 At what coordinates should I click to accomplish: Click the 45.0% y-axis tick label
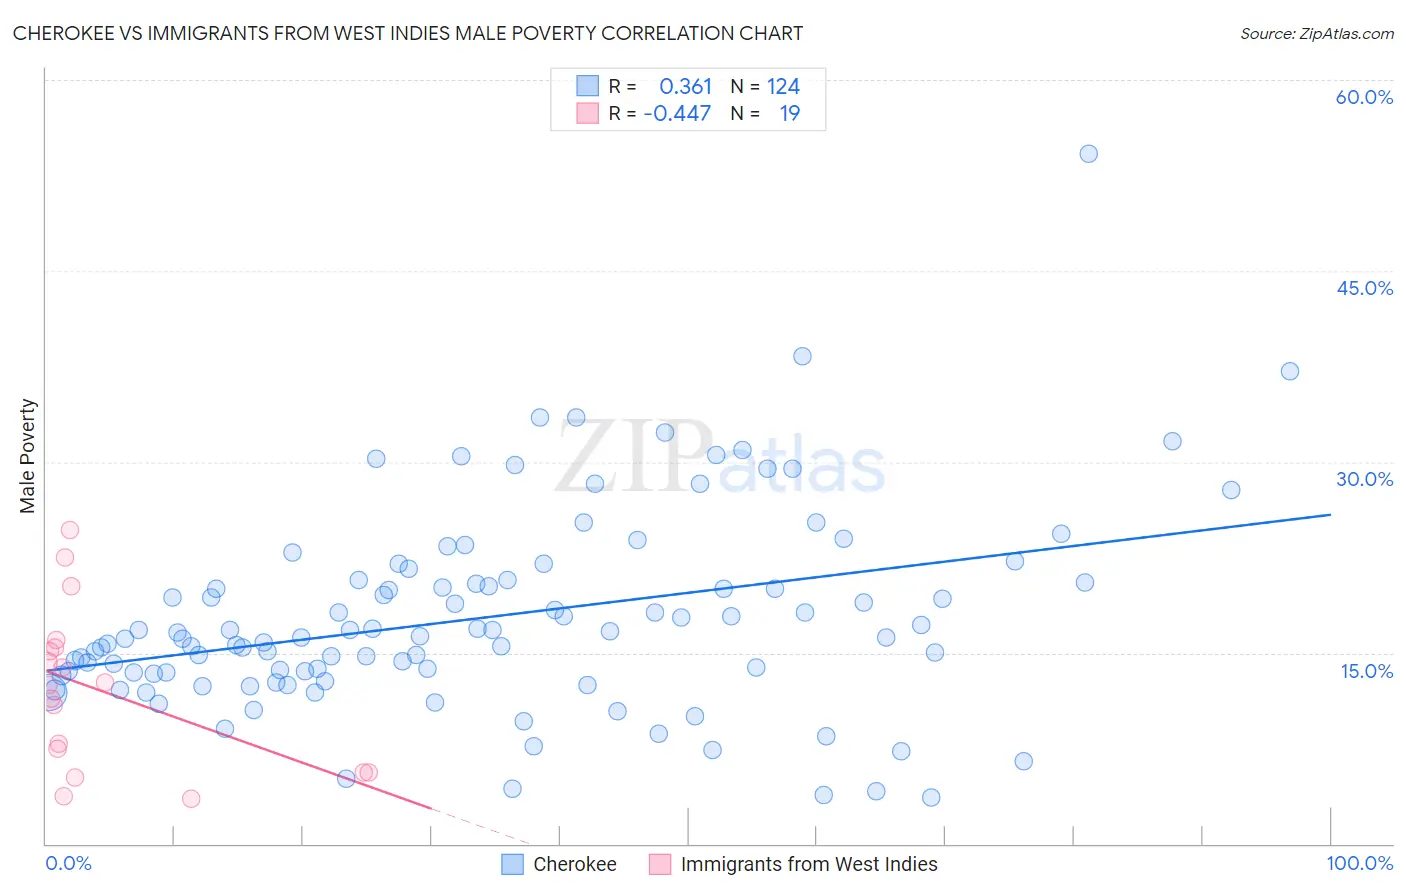click(1364, 289)
